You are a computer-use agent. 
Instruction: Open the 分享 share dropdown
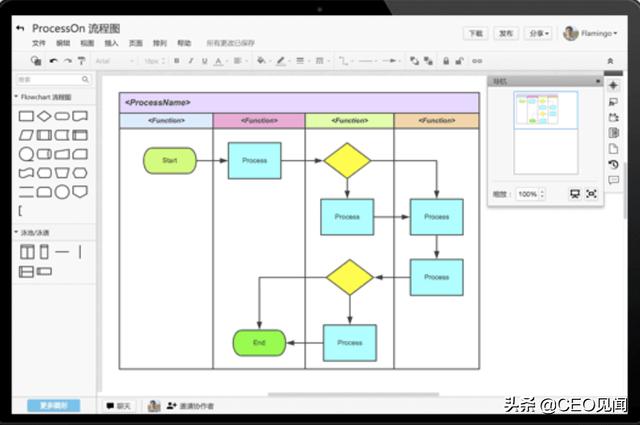(x=538, y=33)
